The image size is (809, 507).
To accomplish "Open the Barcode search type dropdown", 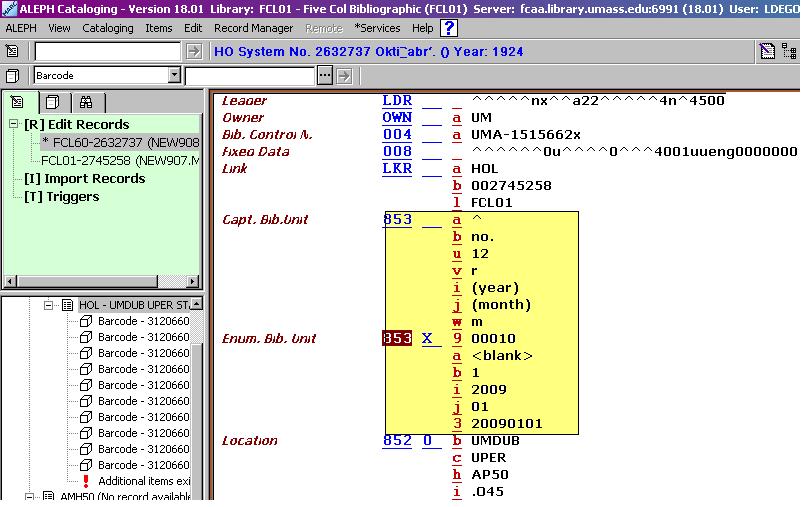I will coord(174,75).
